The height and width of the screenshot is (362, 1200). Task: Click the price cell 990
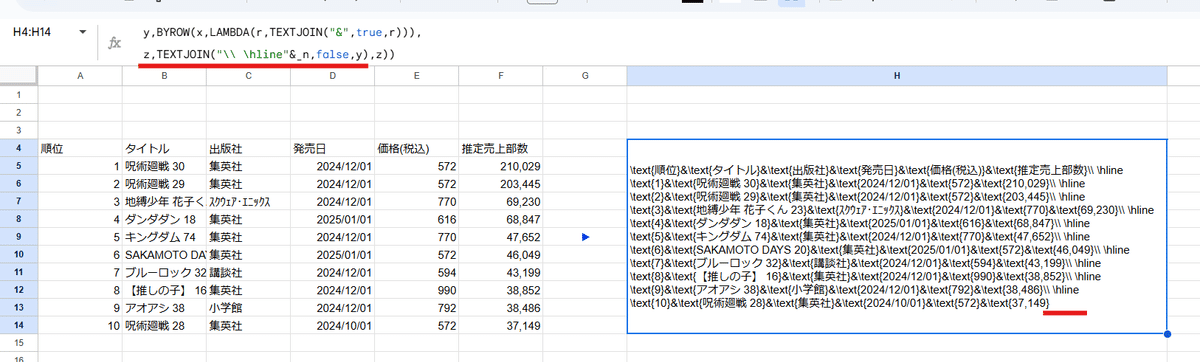[417, 291]
